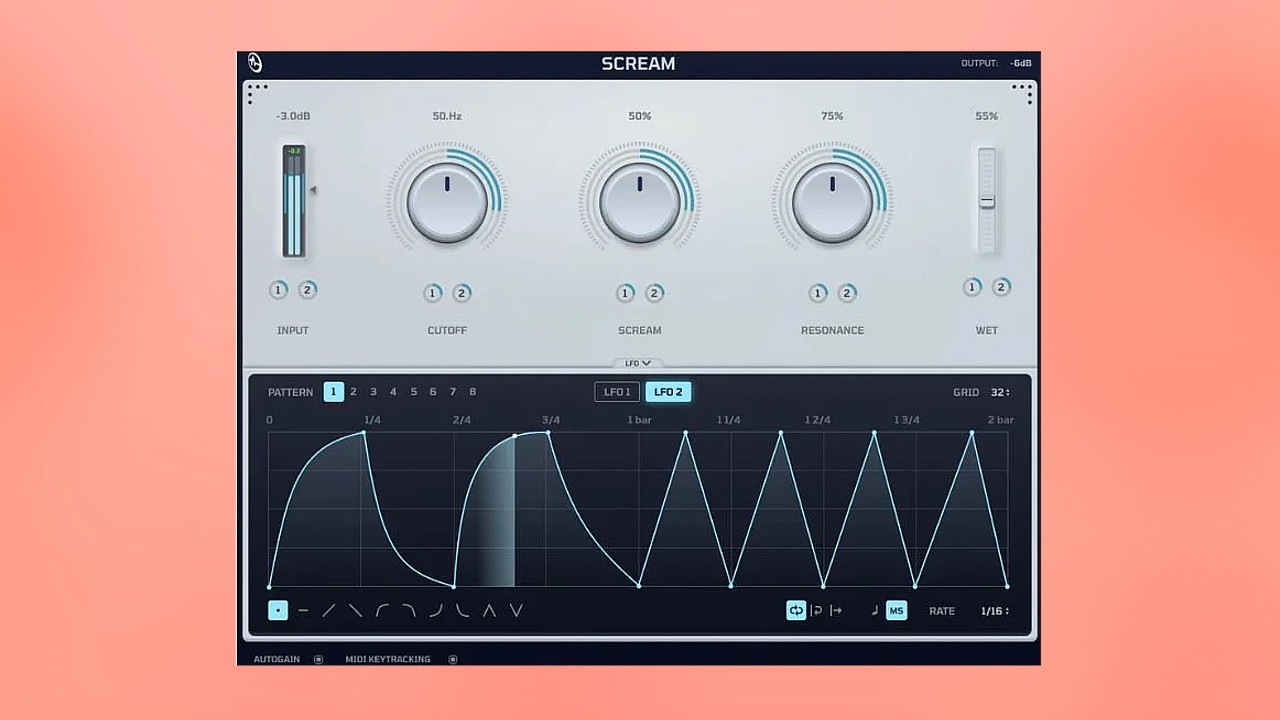Select the falling concave curve shape tool

[462, 610]
